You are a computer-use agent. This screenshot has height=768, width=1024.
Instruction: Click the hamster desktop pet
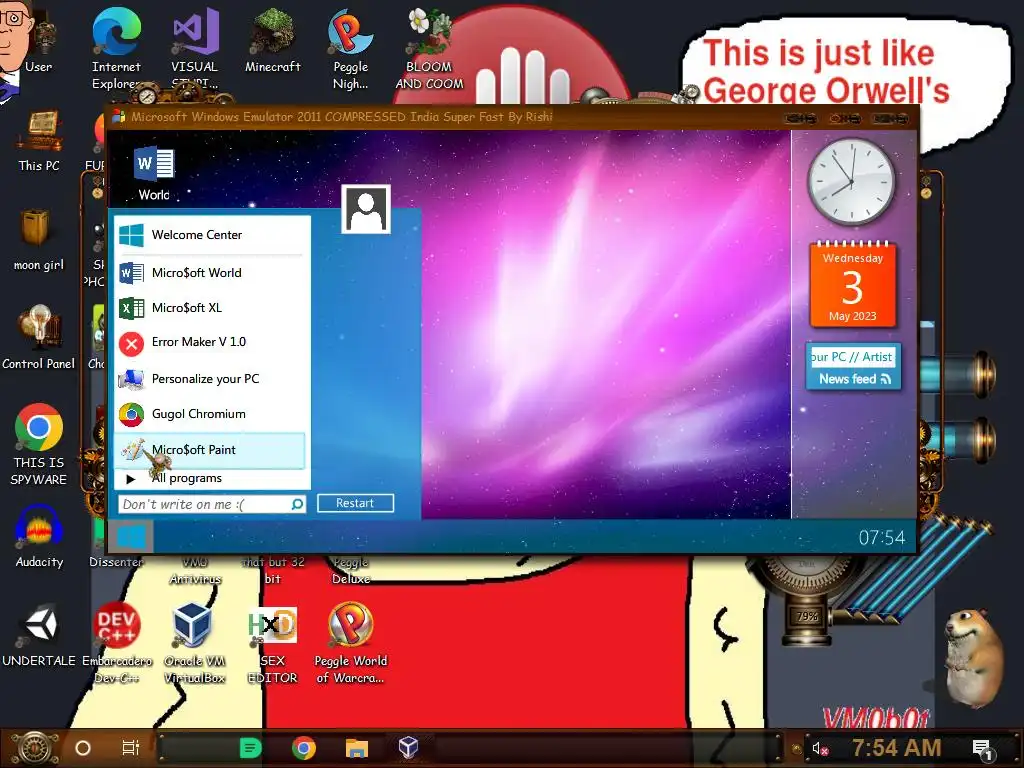tap(975, 658)
